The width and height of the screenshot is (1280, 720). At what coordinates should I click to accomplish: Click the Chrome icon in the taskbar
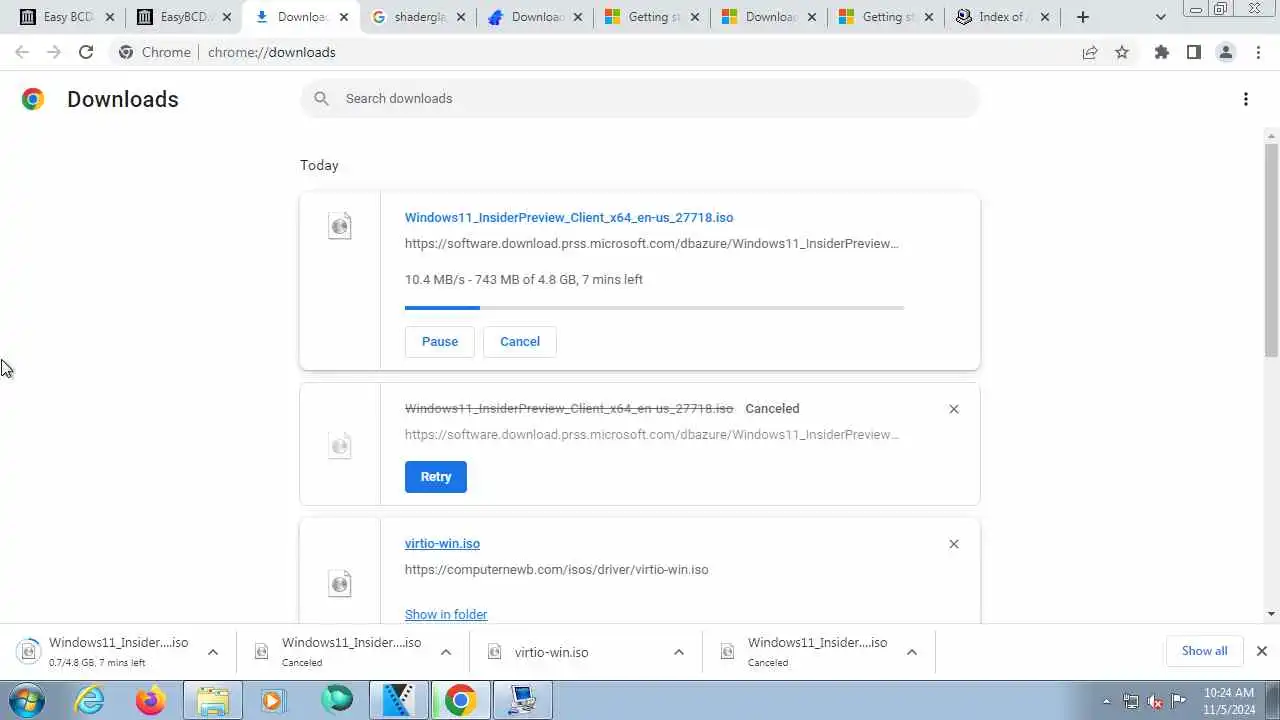[460, 700]
